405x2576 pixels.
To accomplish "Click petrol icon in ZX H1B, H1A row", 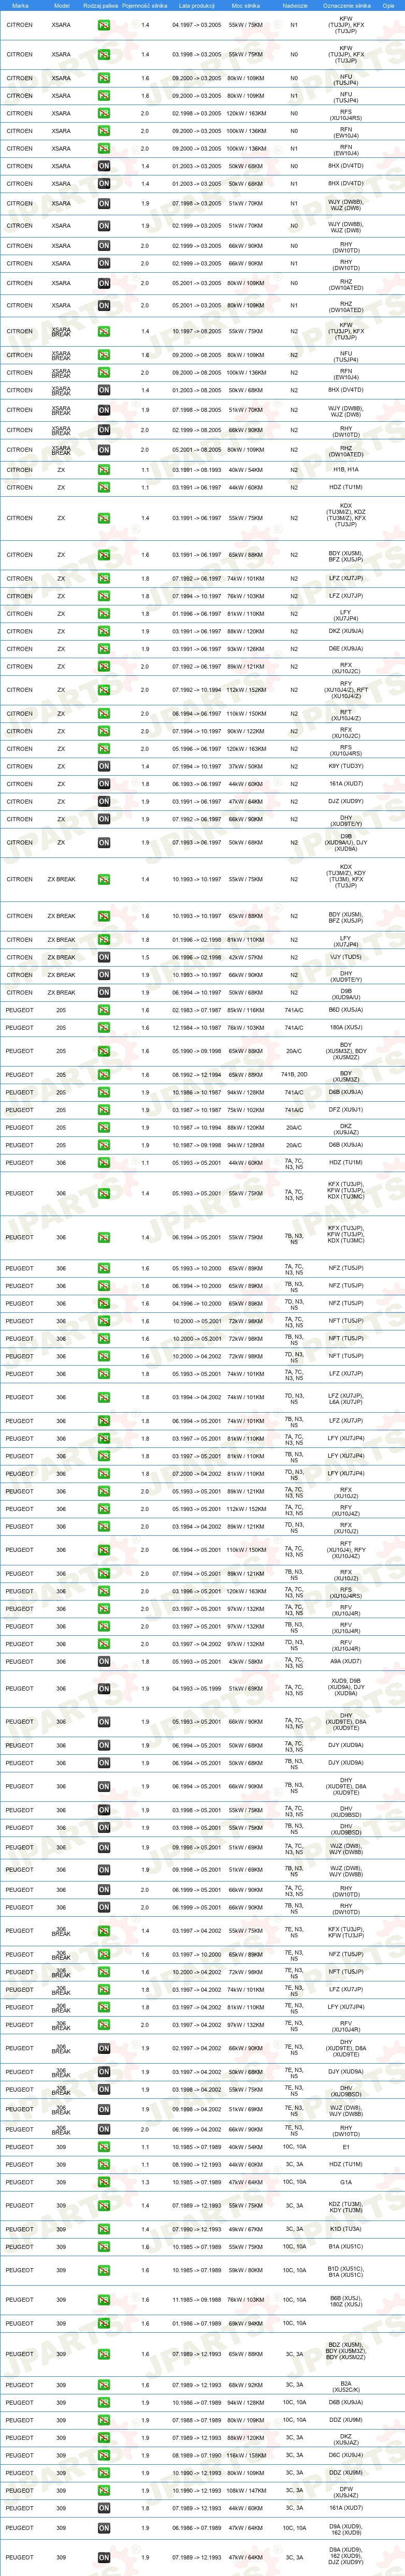I will click(104, 470).
